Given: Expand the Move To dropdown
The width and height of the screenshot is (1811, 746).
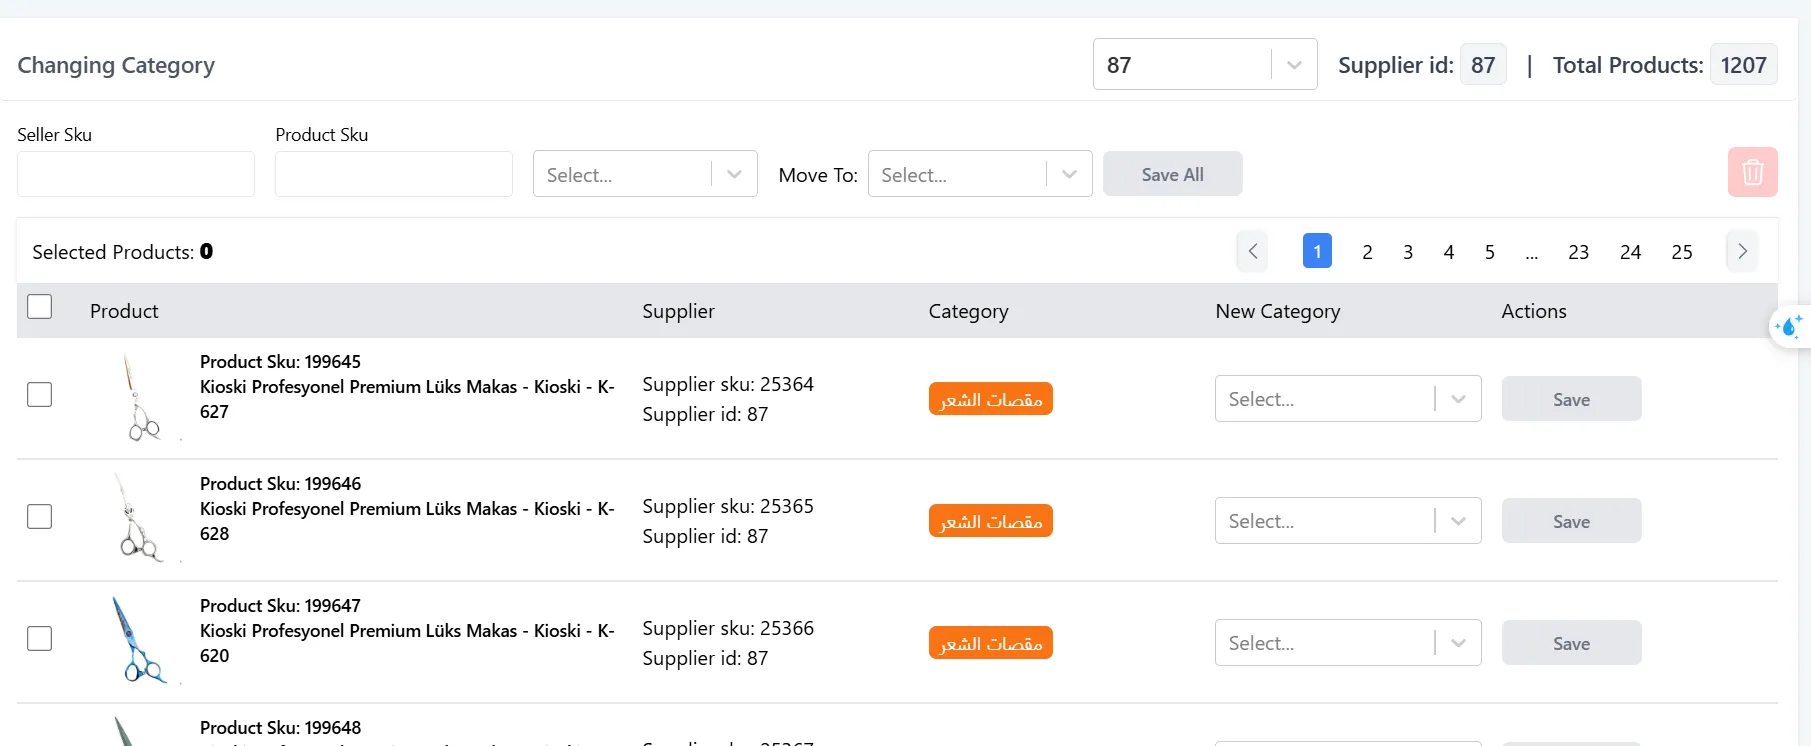Looking at the screenshot, I should point(979,175).
